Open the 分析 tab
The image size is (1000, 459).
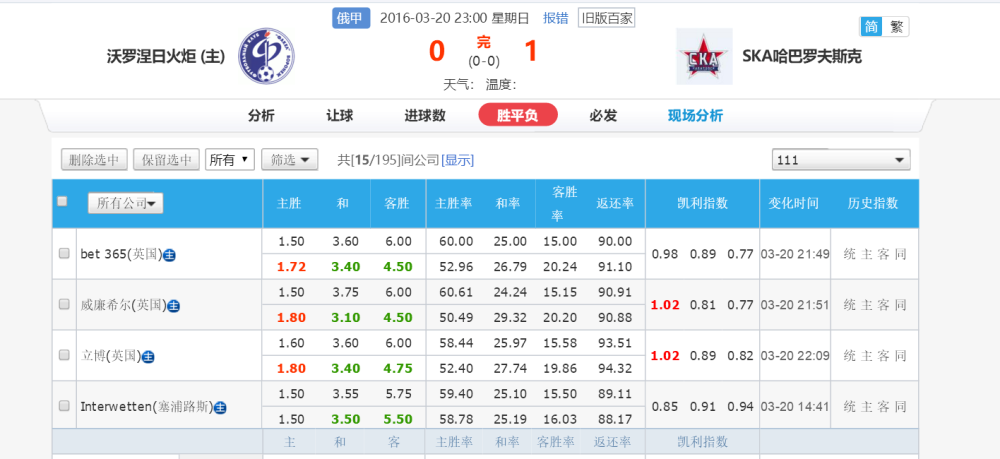[261, 116]
